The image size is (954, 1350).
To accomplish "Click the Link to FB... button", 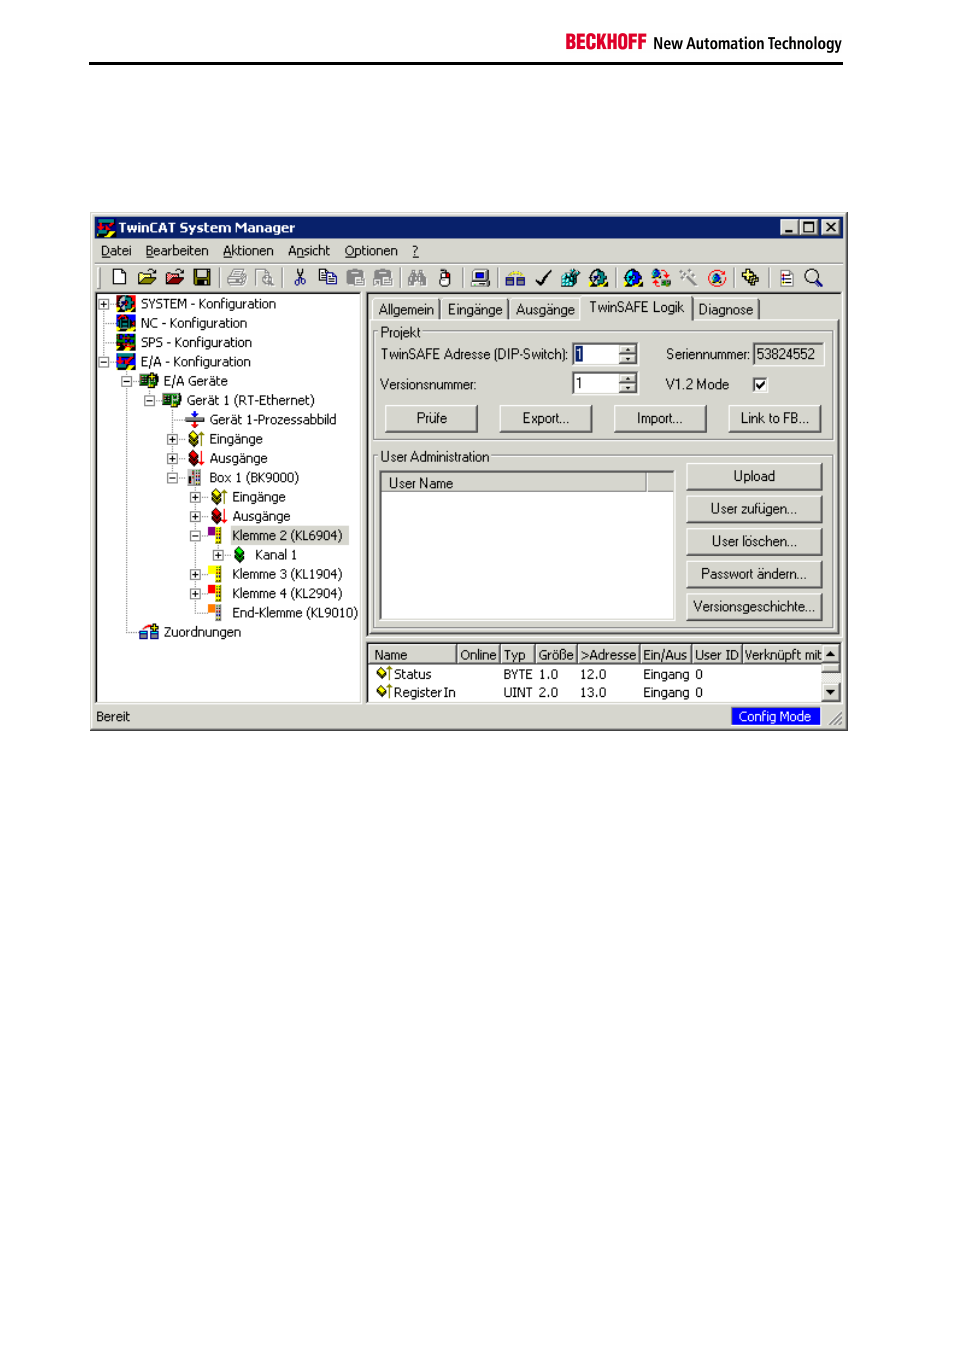I will tap(775, 418).
